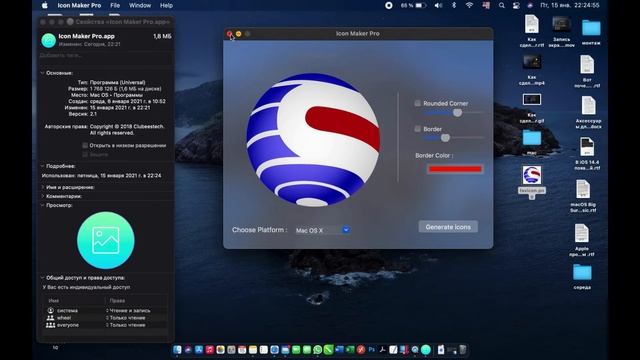
Task: Collapse the 'Подробнее' section
Action: pos(42,166)
